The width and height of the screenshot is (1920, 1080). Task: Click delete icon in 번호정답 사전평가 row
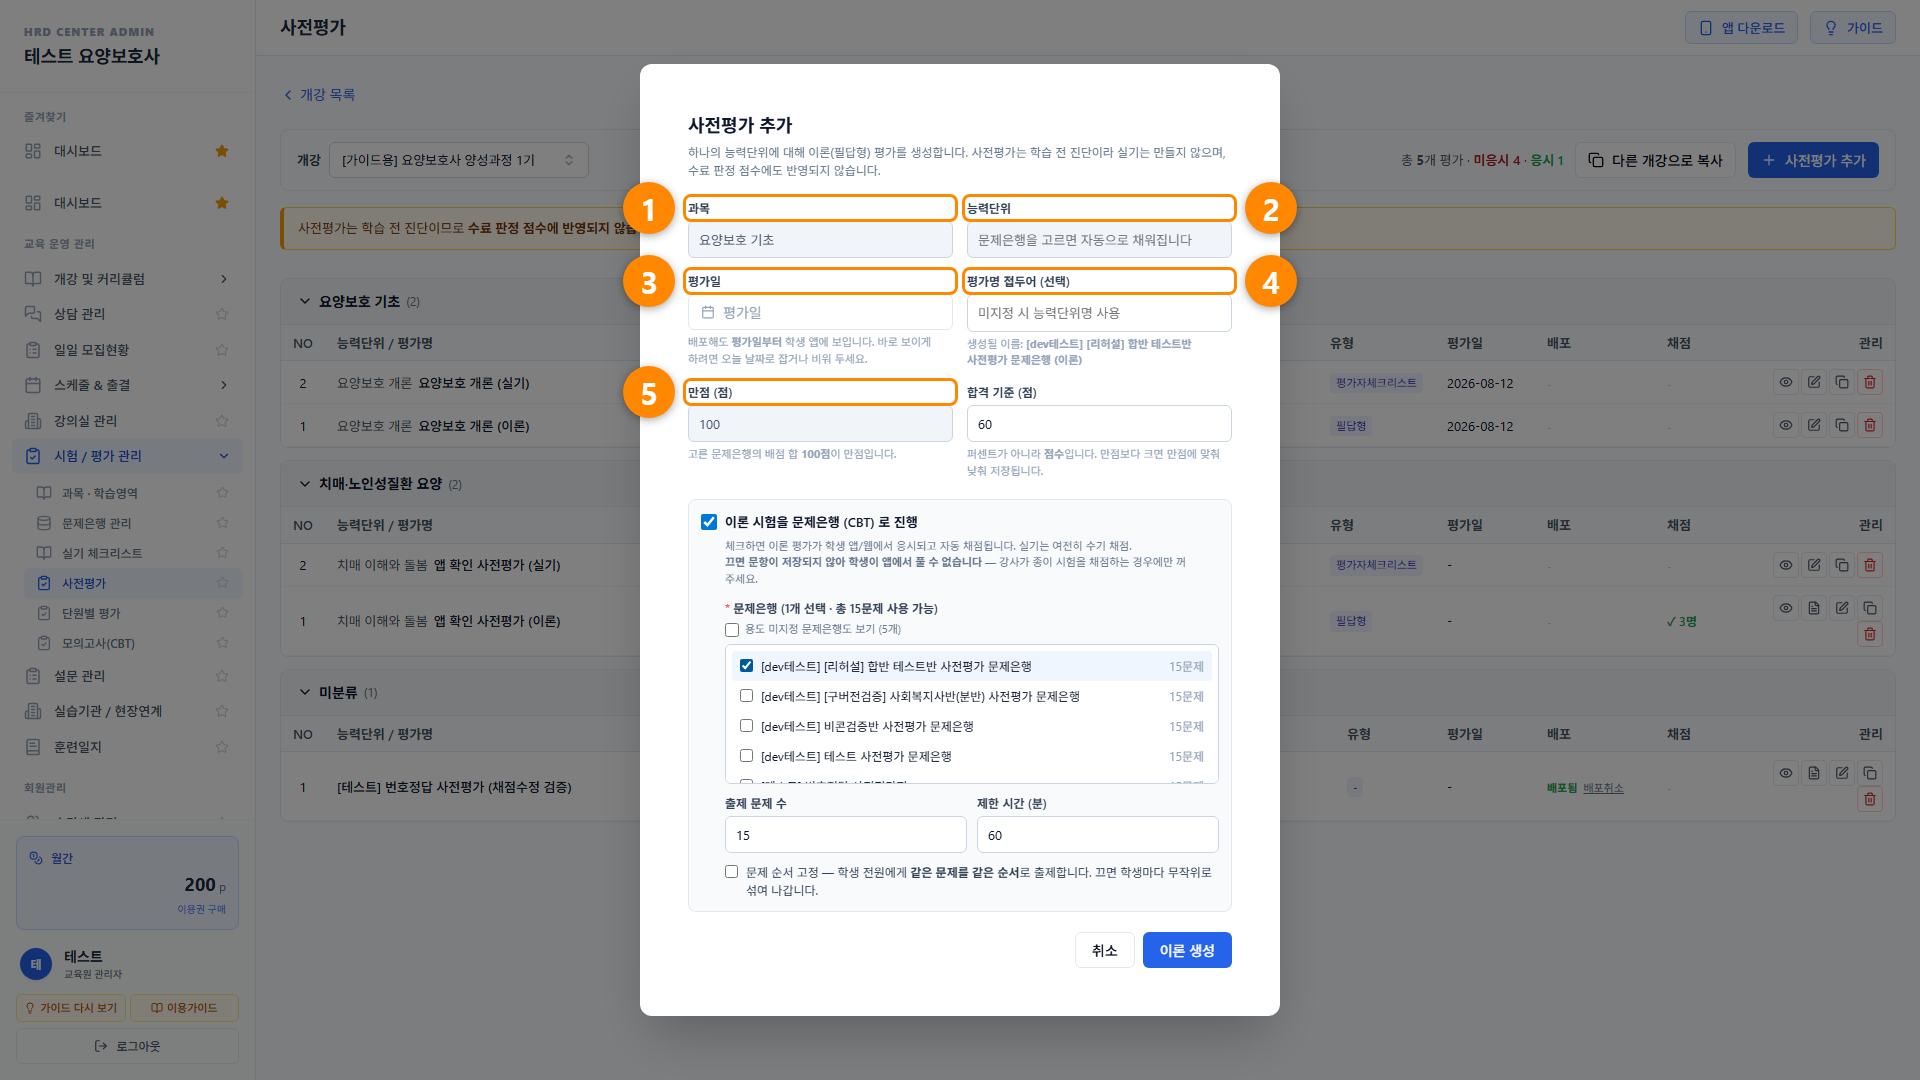click(x=1869, y=799)
